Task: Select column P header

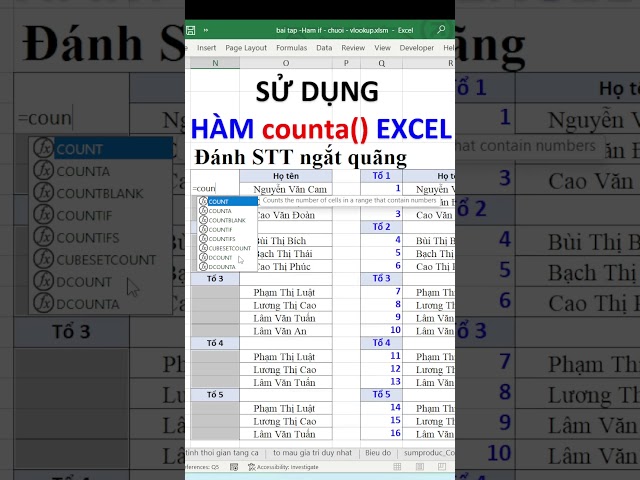Action: pyautogui.click(x=346, y=63)
